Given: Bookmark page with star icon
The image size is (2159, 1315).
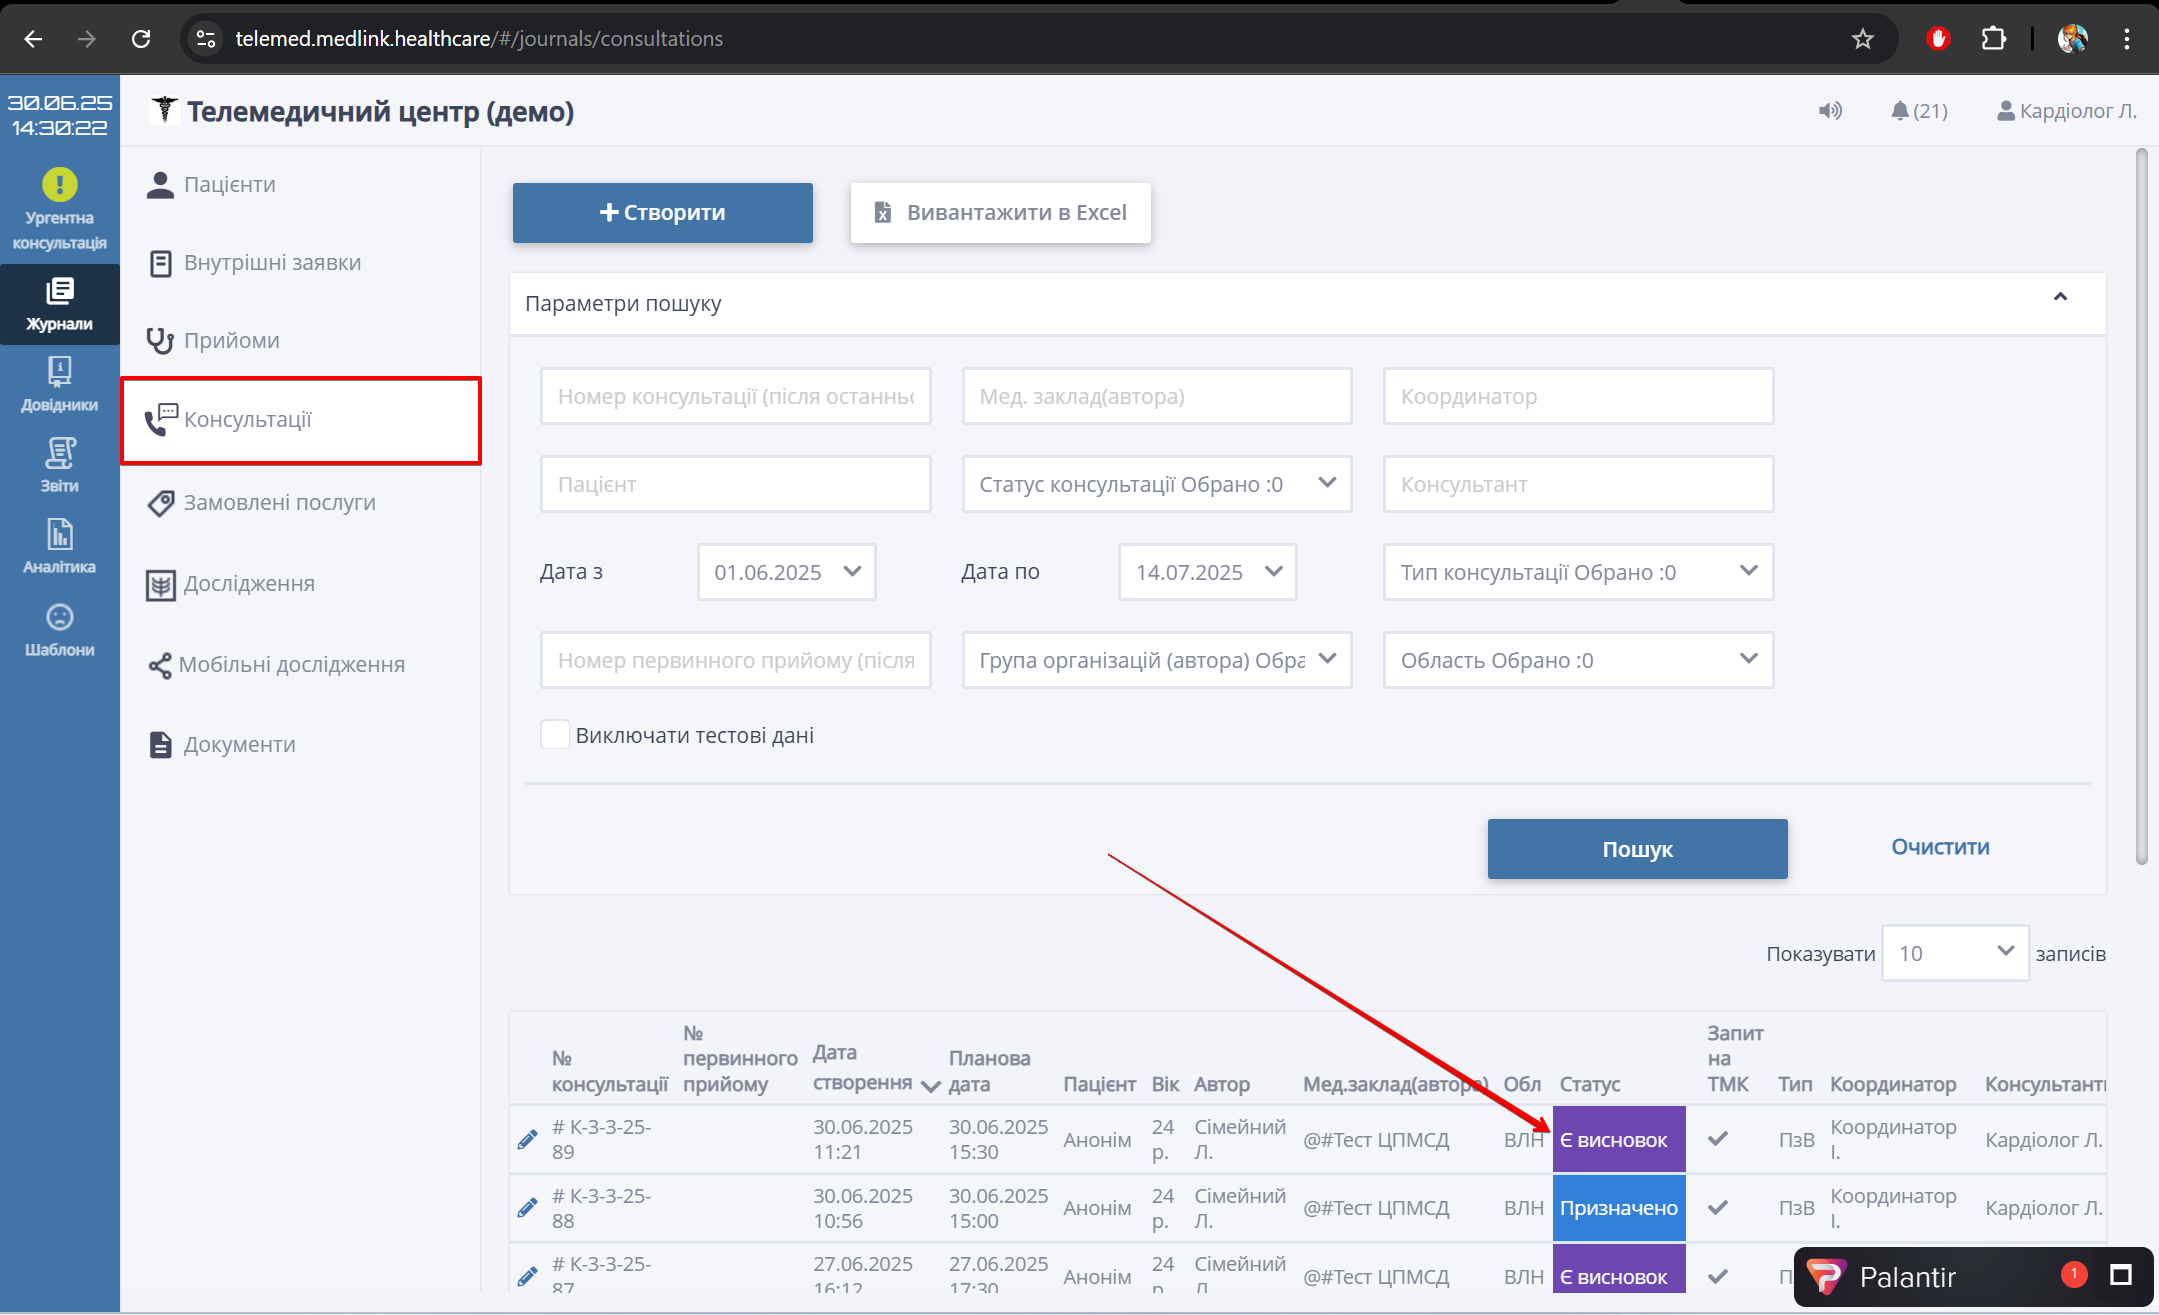Looking at the screenshot, I should point(1862,39).
